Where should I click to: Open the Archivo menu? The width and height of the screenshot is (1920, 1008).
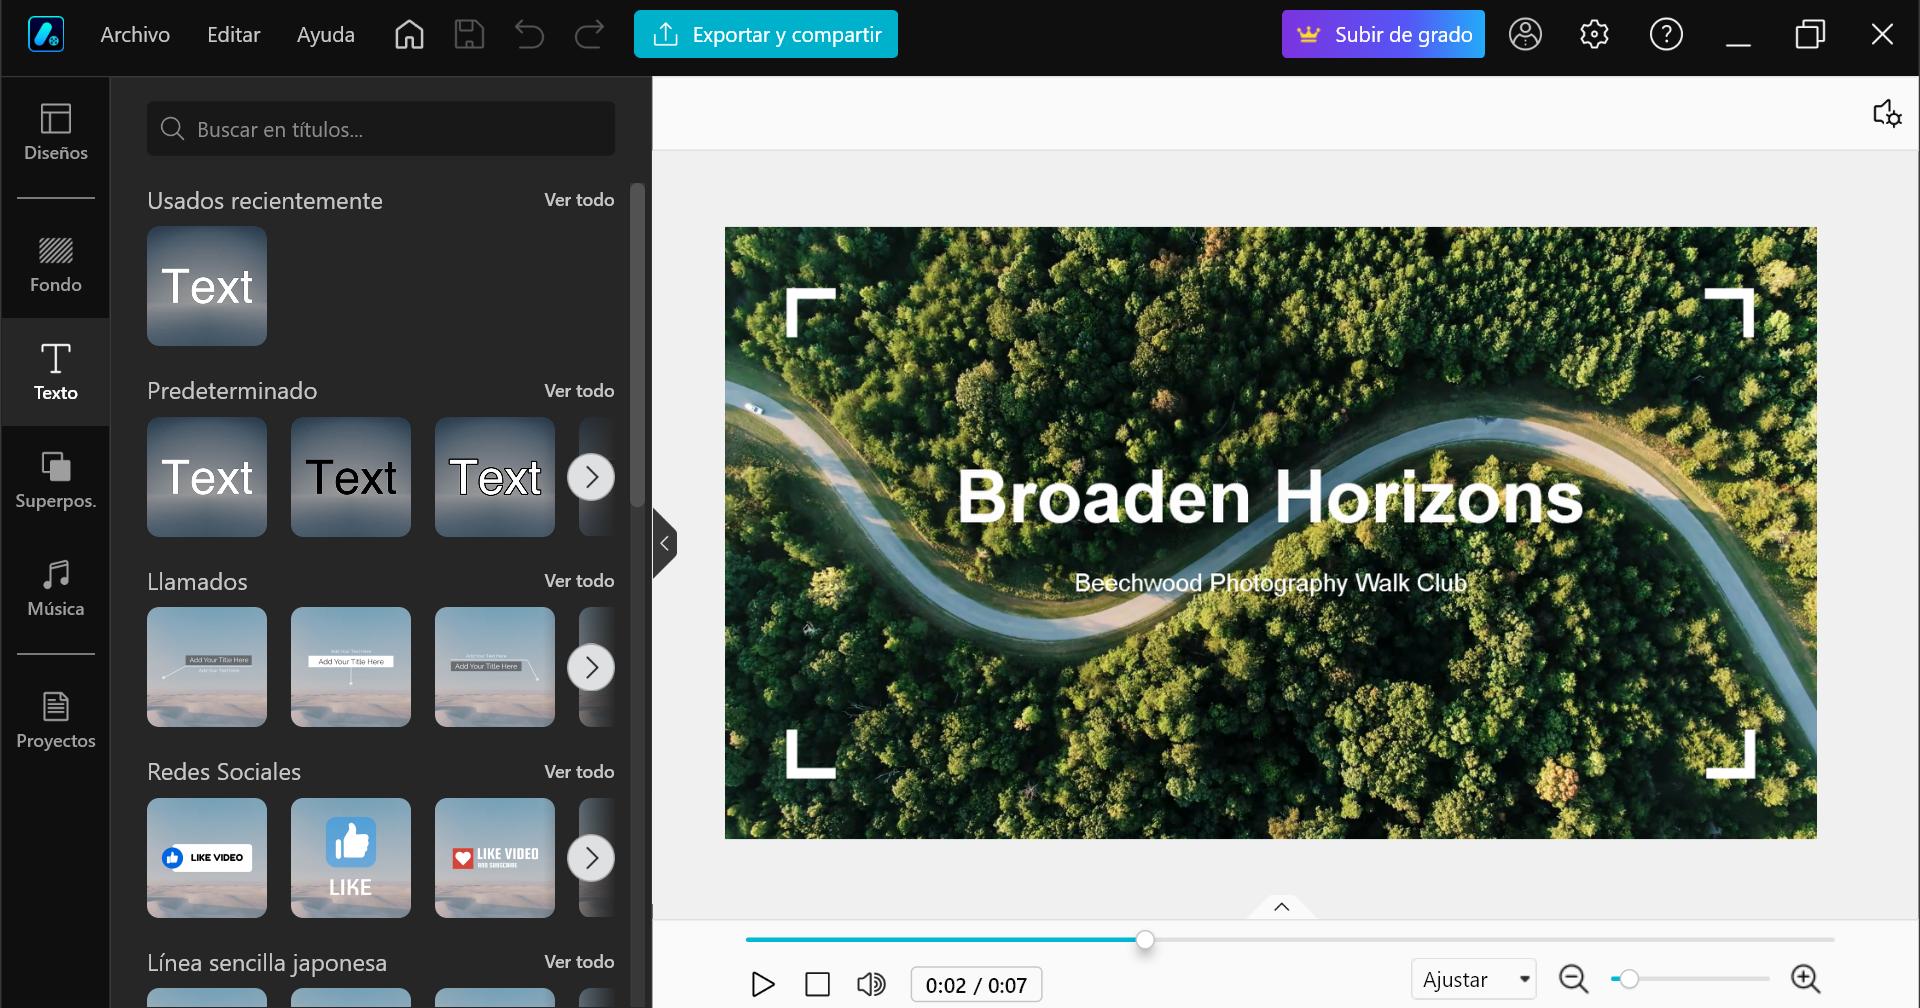click(x=135, y=34)
